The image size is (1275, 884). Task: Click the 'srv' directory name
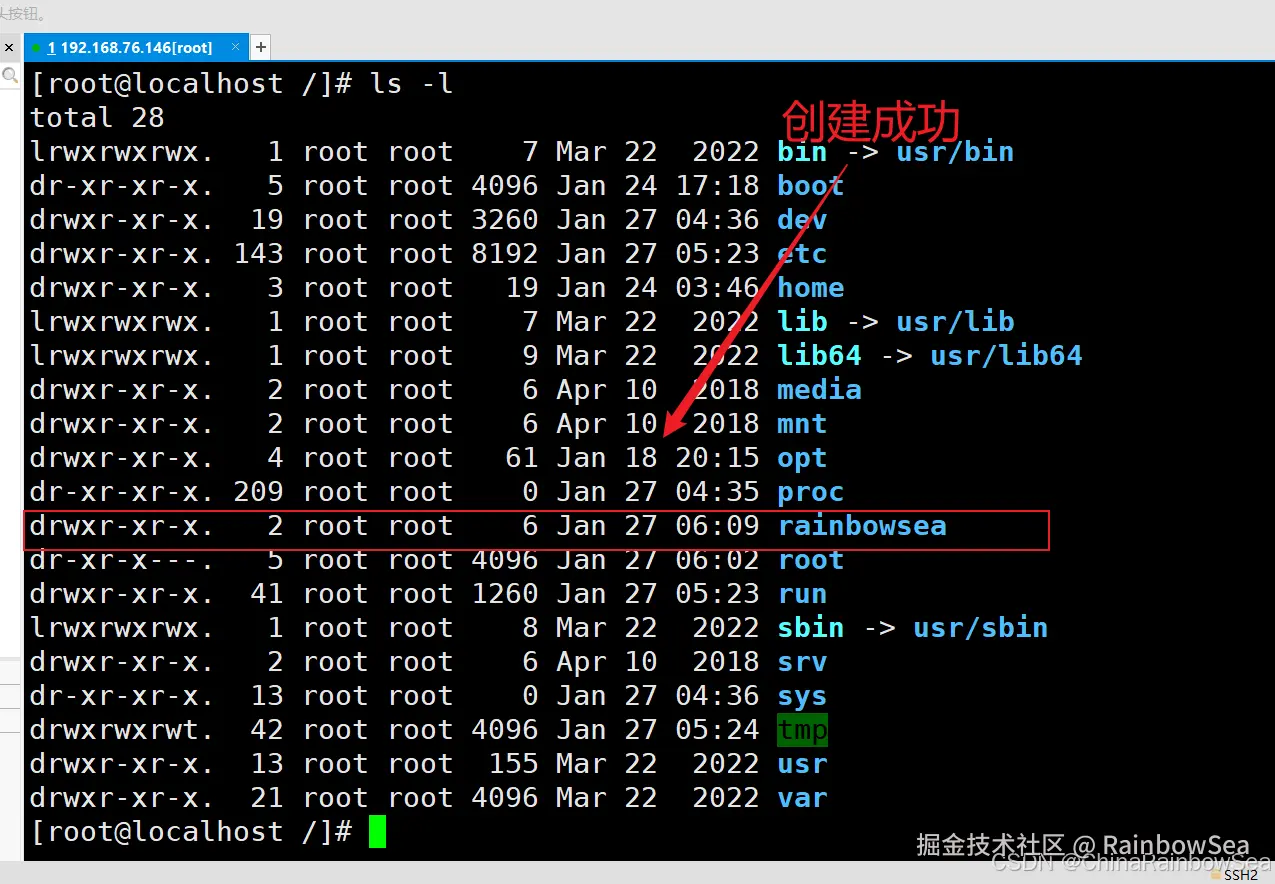pyautogui.click(x=802, y=662)
